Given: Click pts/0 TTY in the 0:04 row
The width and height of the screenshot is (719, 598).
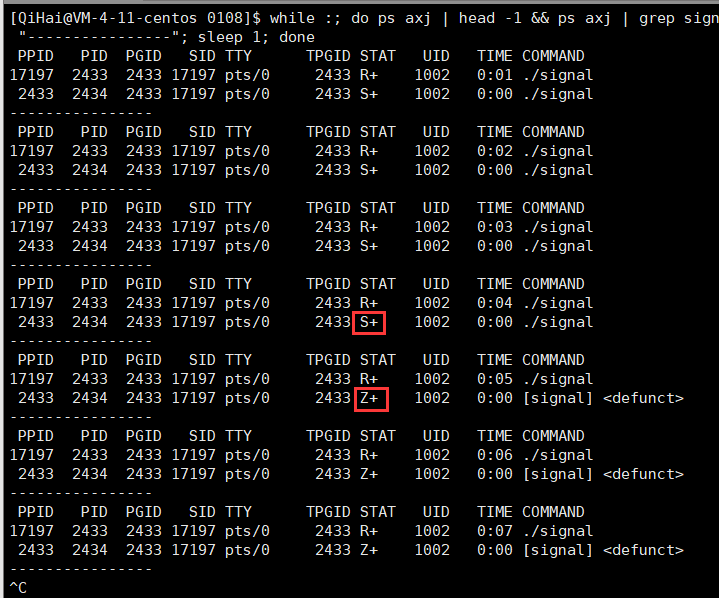Looking at the screenshot, I should click(x=247, y=303).
